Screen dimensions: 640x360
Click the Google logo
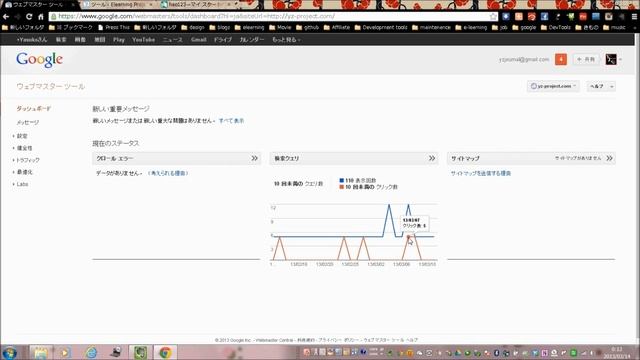point(40,60)
